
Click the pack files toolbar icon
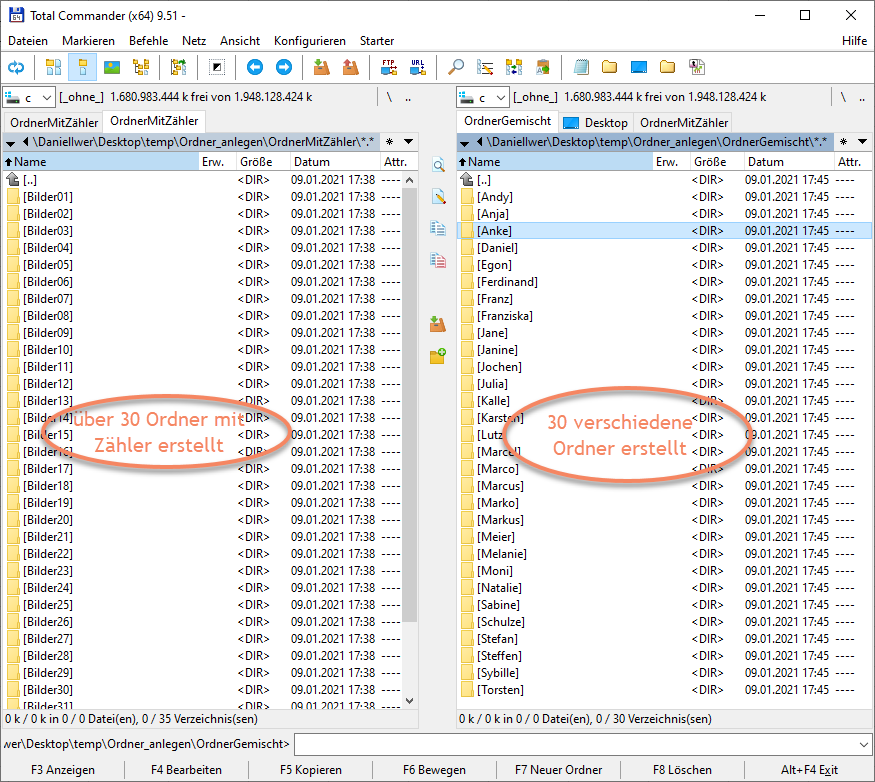[321, 68]
